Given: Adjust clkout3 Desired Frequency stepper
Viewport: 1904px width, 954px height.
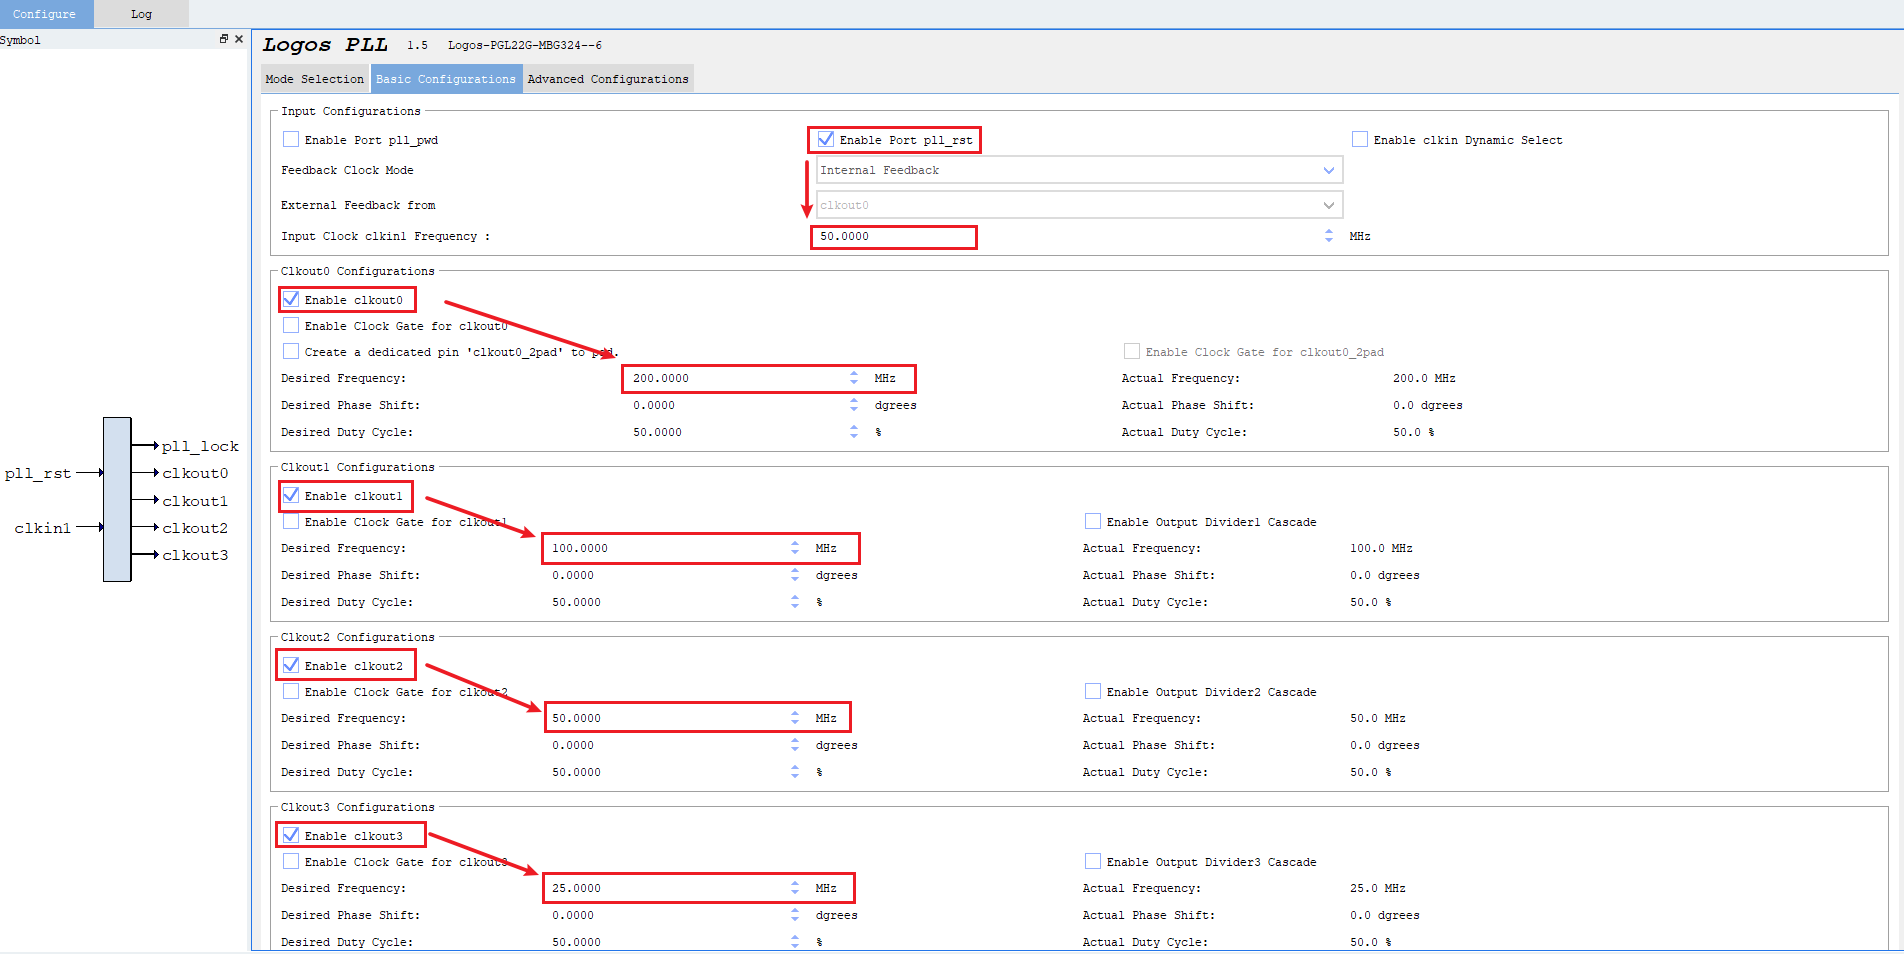Looking at the screenshot, I should tap(795, 888).
